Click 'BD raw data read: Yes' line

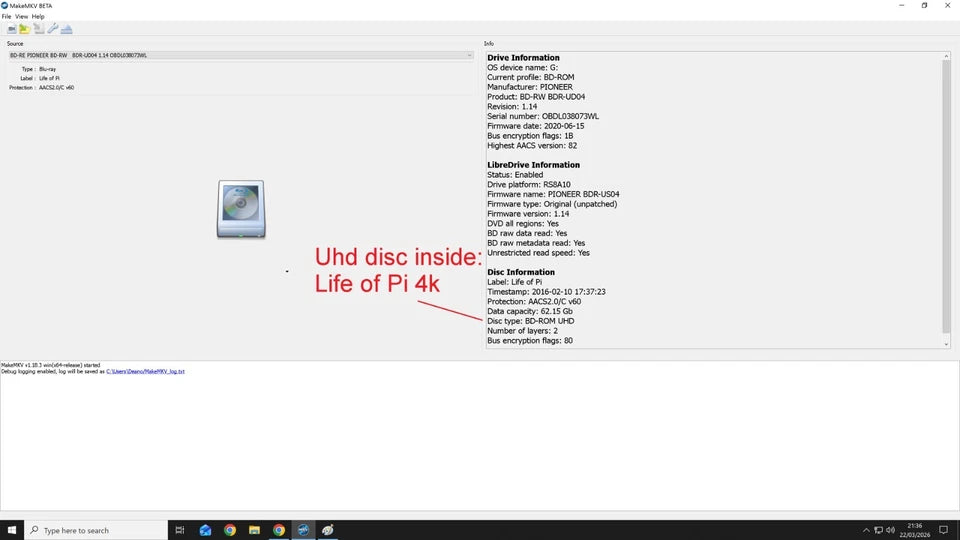pos(527,233)
